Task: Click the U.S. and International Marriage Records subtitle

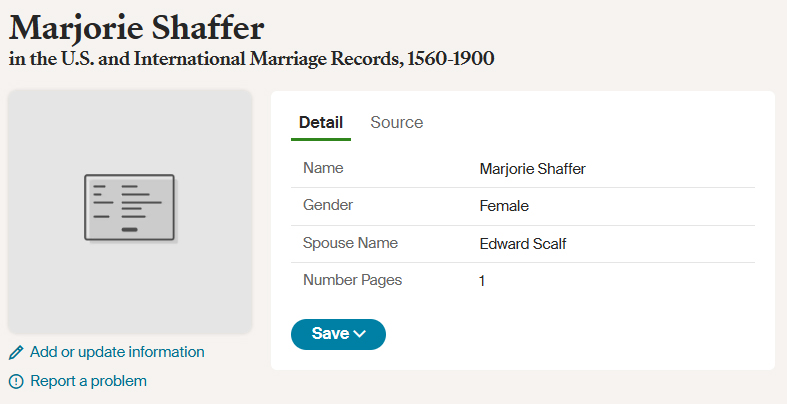Action: click(251, 59)
